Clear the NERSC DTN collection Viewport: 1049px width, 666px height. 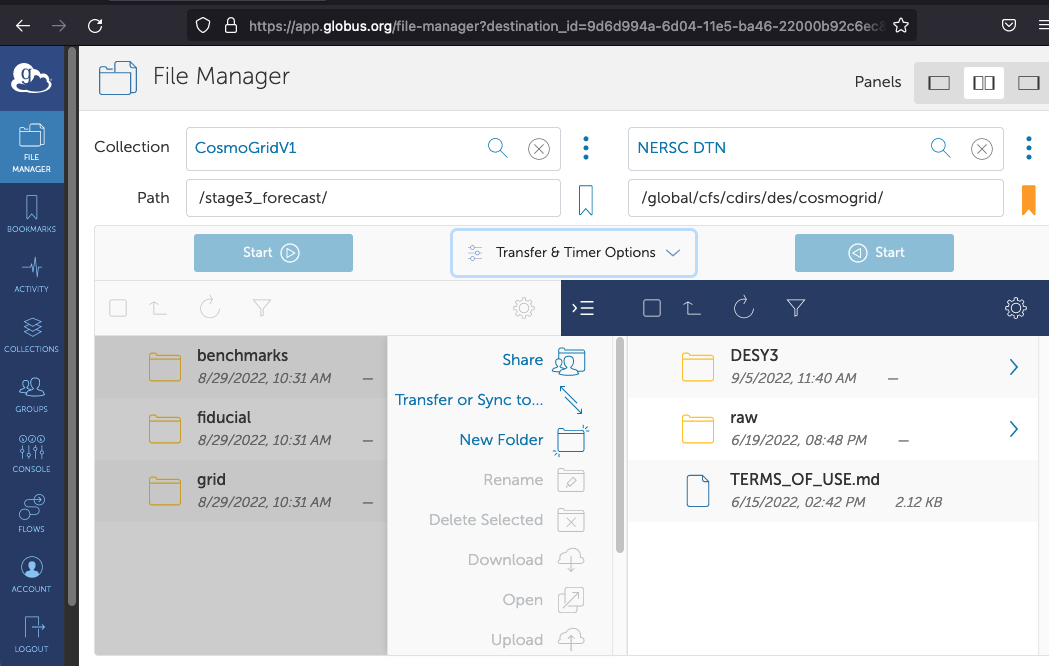(981, 148)
